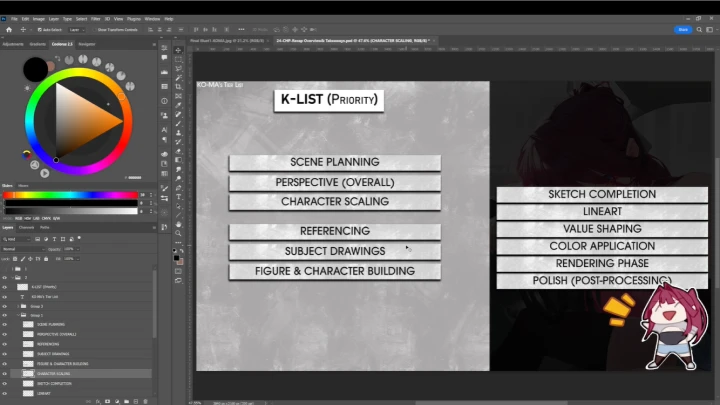Open the blend mode Normal dropdown

23,249
